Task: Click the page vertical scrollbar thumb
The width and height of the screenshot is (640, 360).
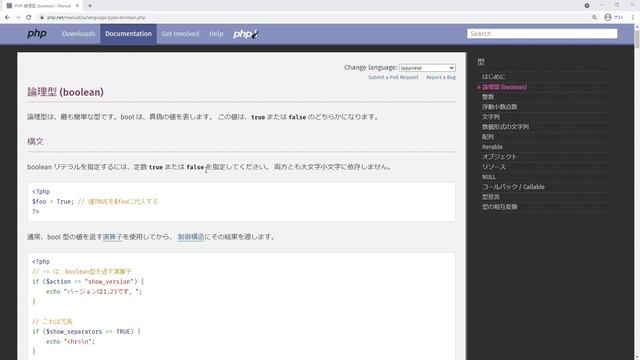Action: (637, 39)
